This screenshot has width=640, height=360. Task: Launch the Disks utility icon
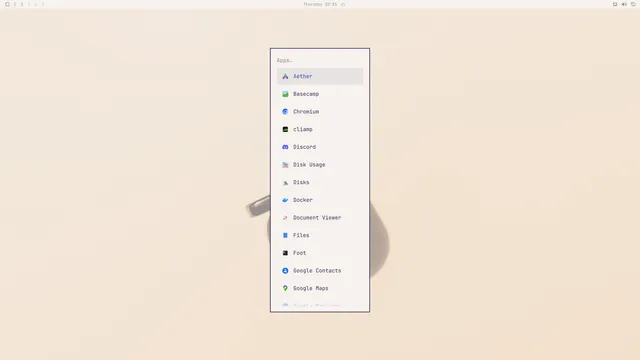tap(285, 182)
